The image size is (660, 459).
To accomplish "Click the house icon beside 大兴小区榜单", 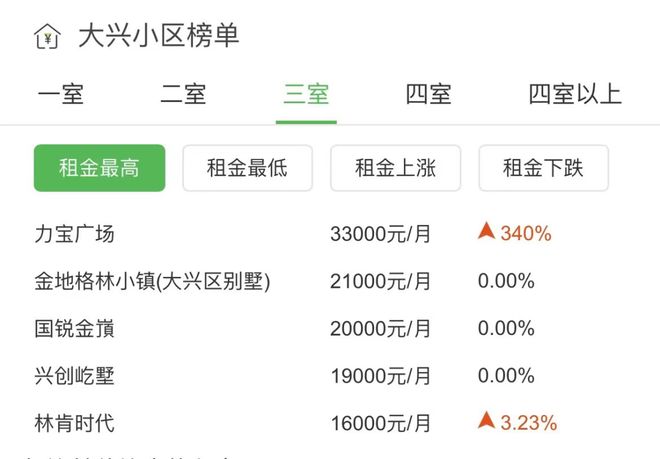I will tap(46, 37).
